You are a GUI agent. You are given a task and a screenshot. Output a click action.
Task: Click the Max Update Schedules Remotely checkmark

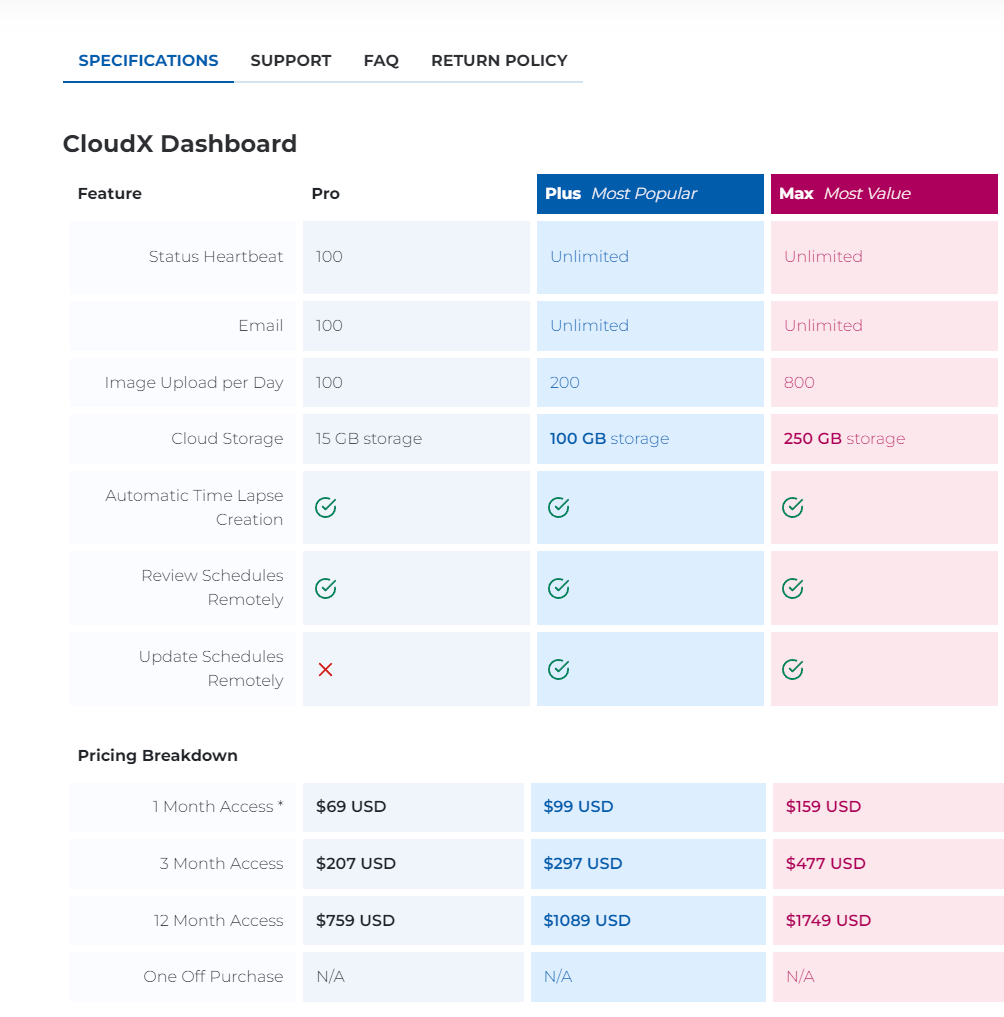click(x=793, y=669)
